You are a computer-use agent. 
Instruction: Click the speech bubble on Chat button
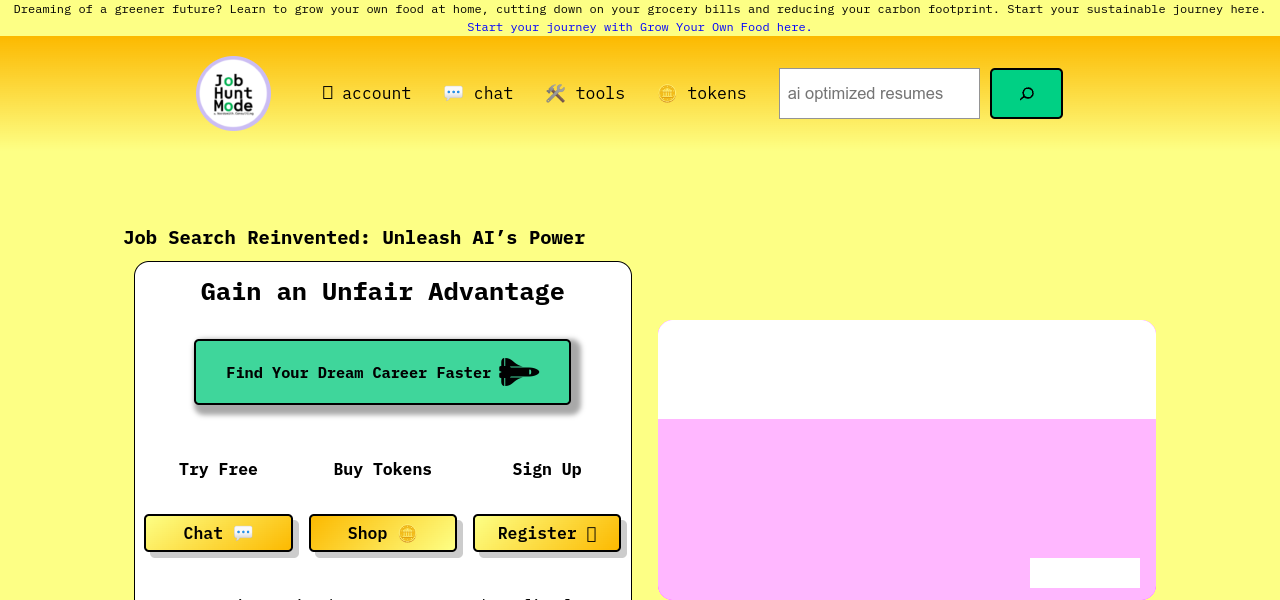[243, 533]
